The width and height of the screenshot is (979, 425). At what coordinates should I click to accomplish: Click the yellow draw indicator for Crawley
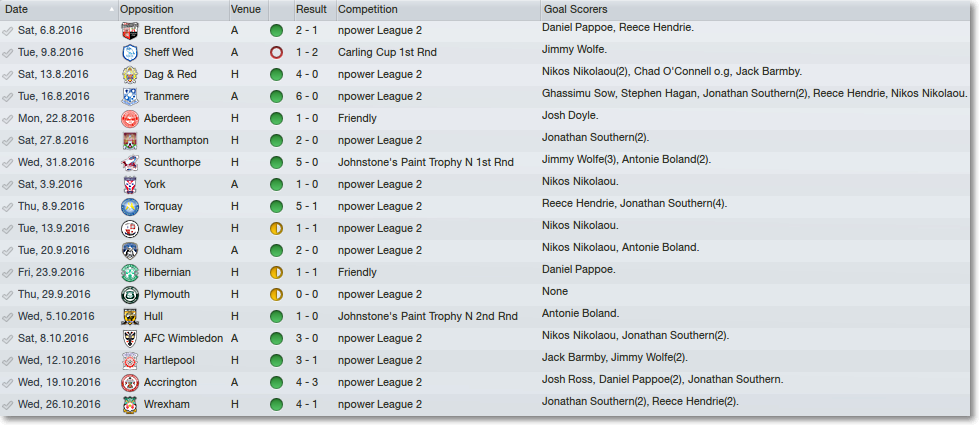tap(277, 228)
